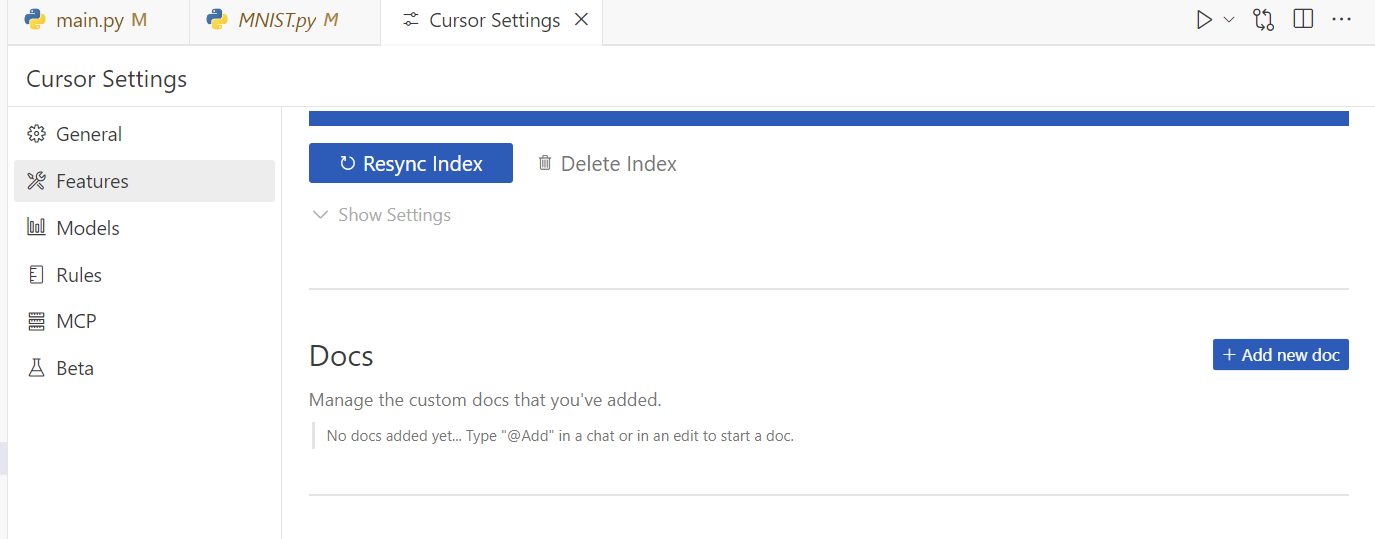Select the Features settings section

(92, 181)
